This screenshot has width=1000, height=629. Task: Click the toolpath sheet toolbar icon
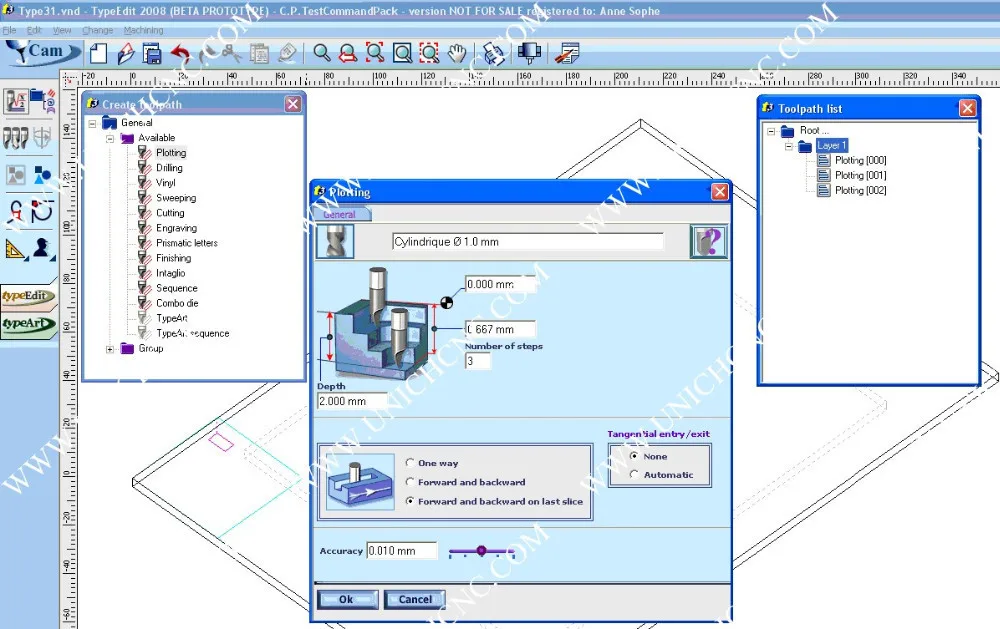[566, 54]
